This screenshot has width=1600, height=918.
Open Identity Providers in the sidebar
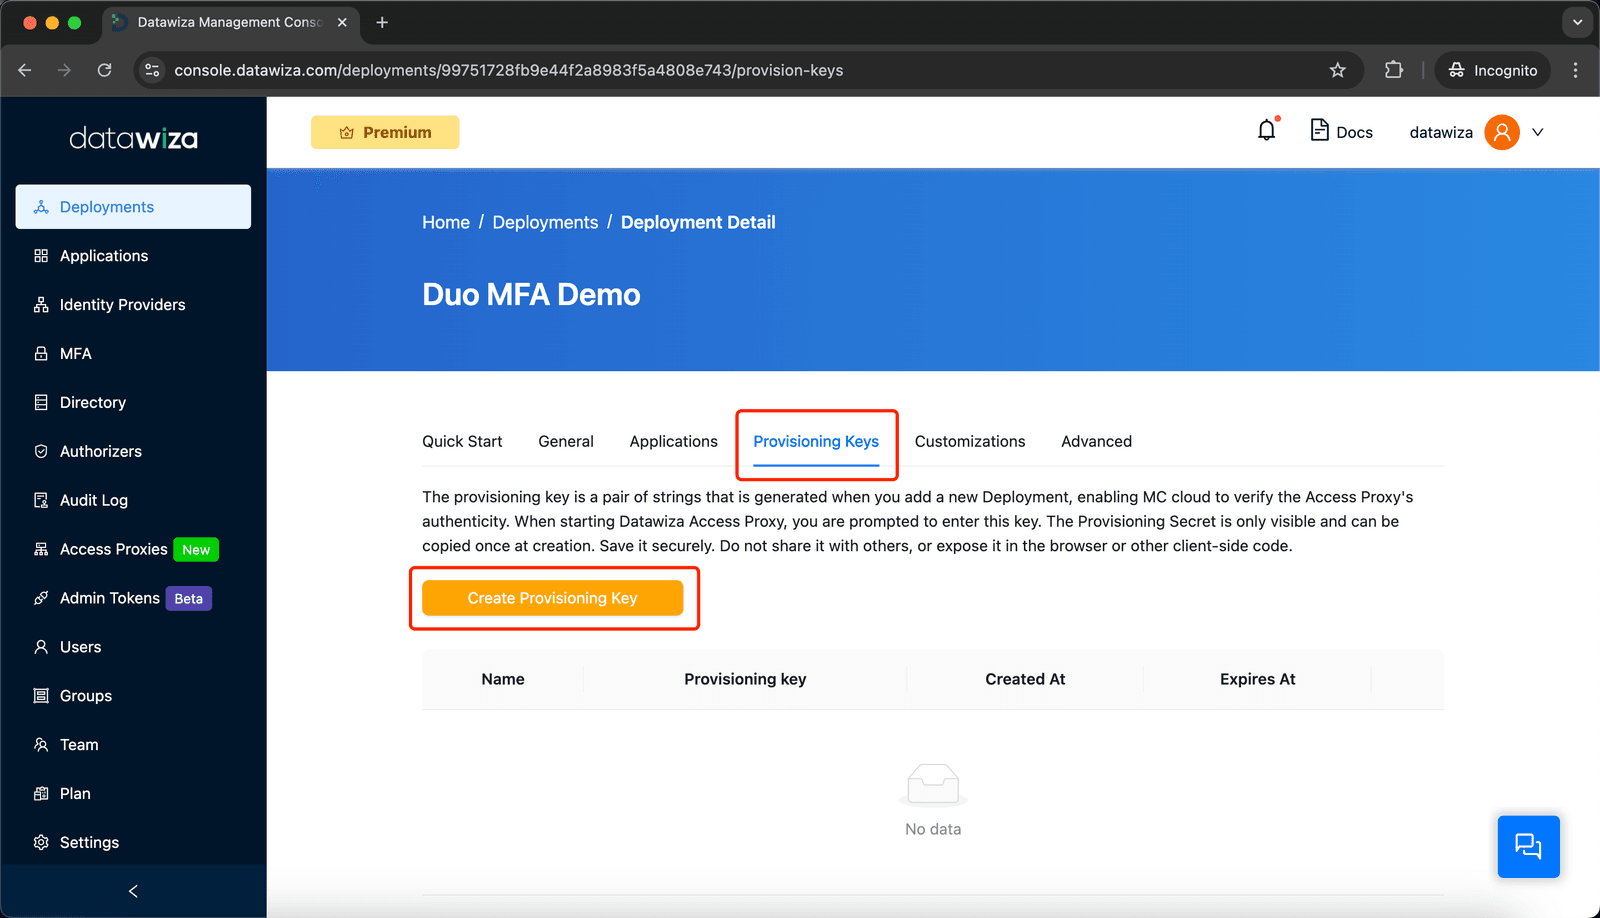(x=133, y=305)
